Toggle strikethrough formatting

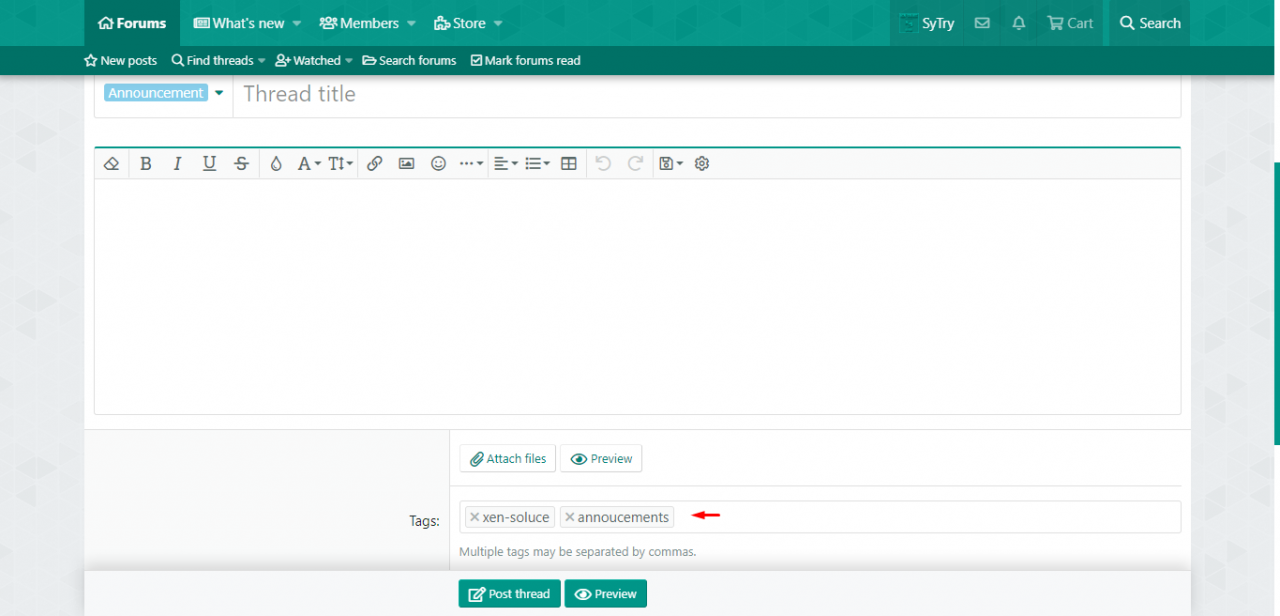[x=241, y=164]
